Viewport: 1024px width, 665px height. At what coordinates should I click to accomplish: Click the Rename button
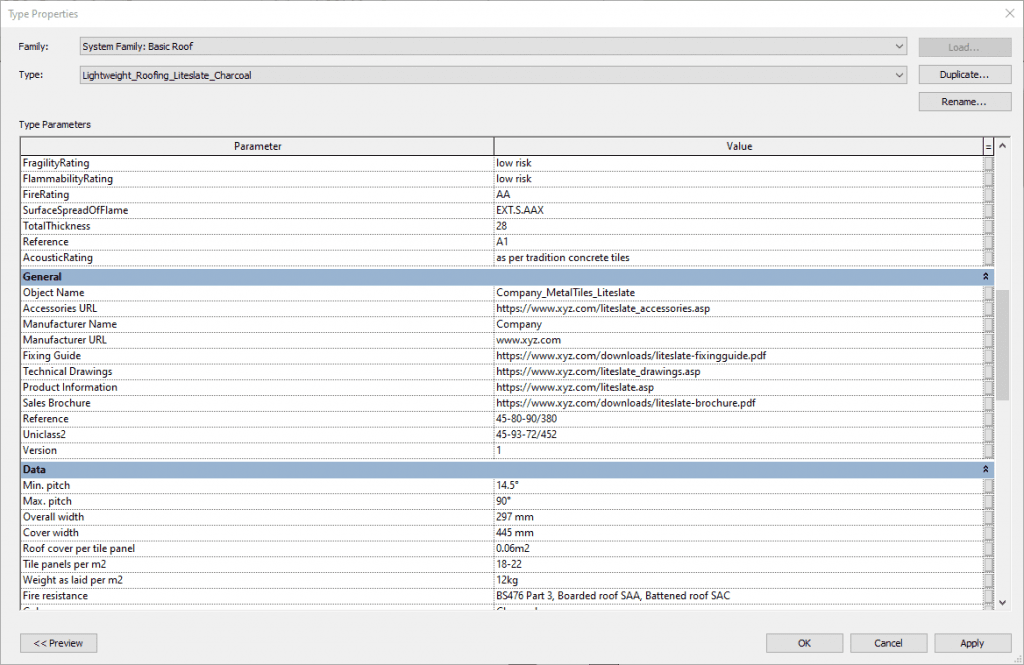[x=964, y=102]
